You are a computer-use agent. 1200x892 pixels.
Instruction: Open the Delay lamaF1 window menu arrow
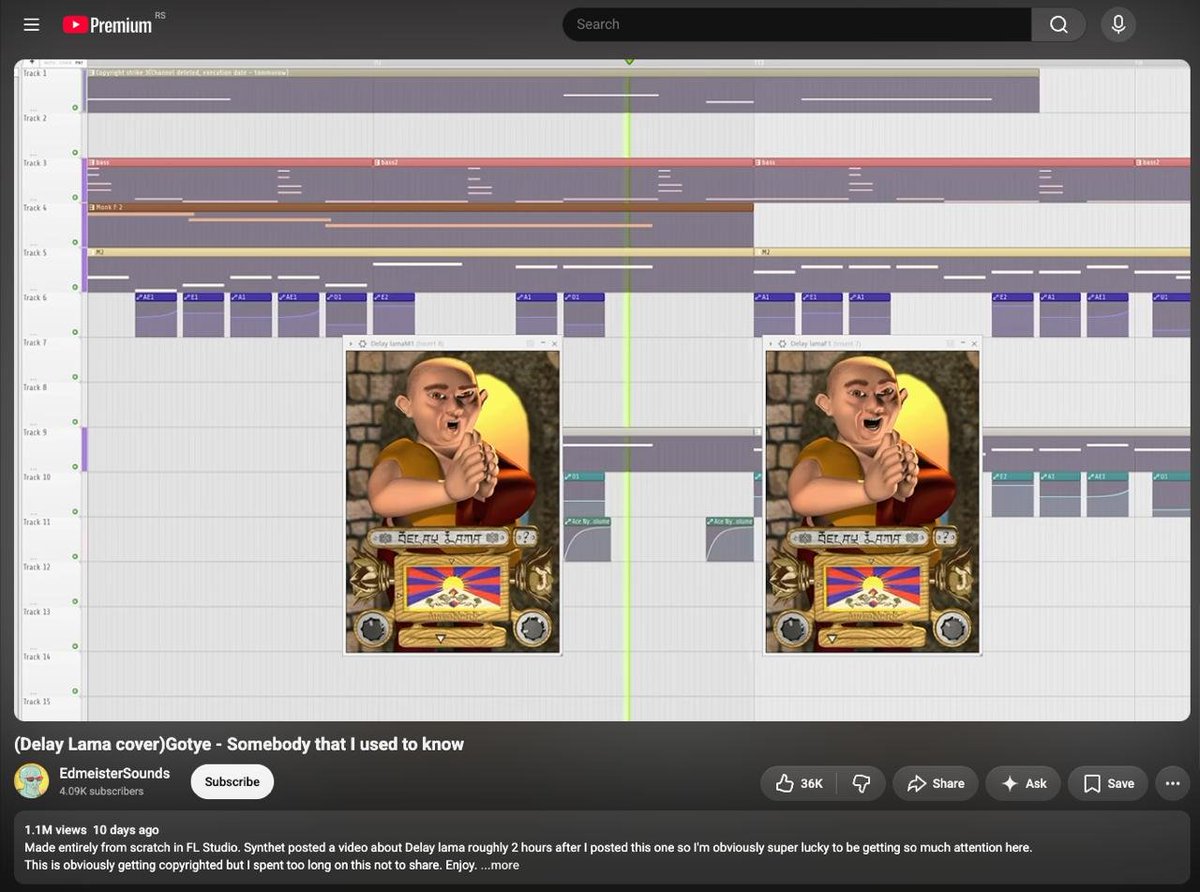[x=771, y=343]
